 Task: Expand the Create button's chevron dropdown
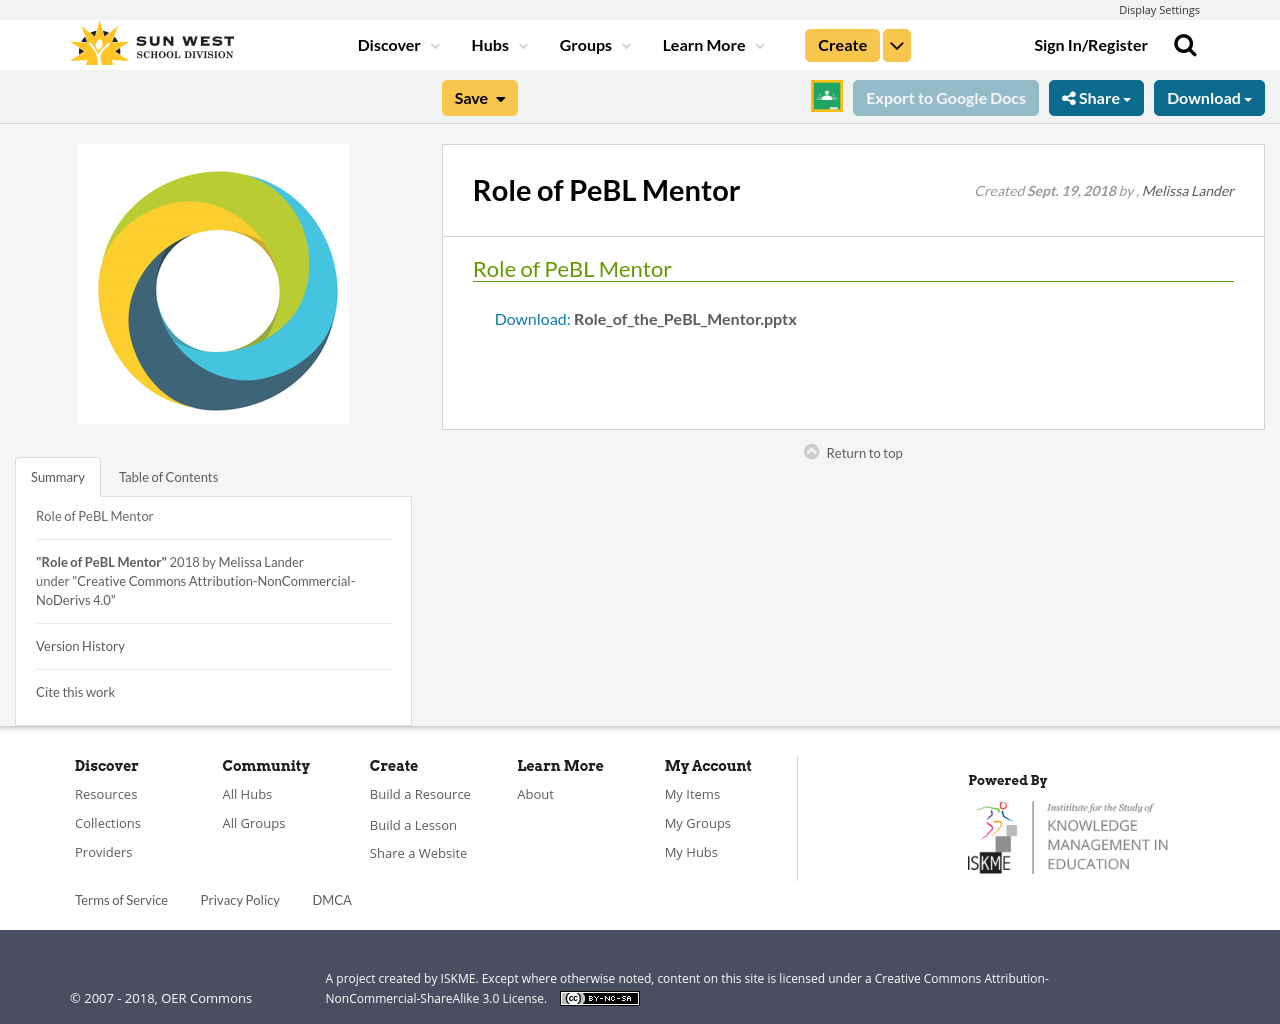[x=897, y=44]
